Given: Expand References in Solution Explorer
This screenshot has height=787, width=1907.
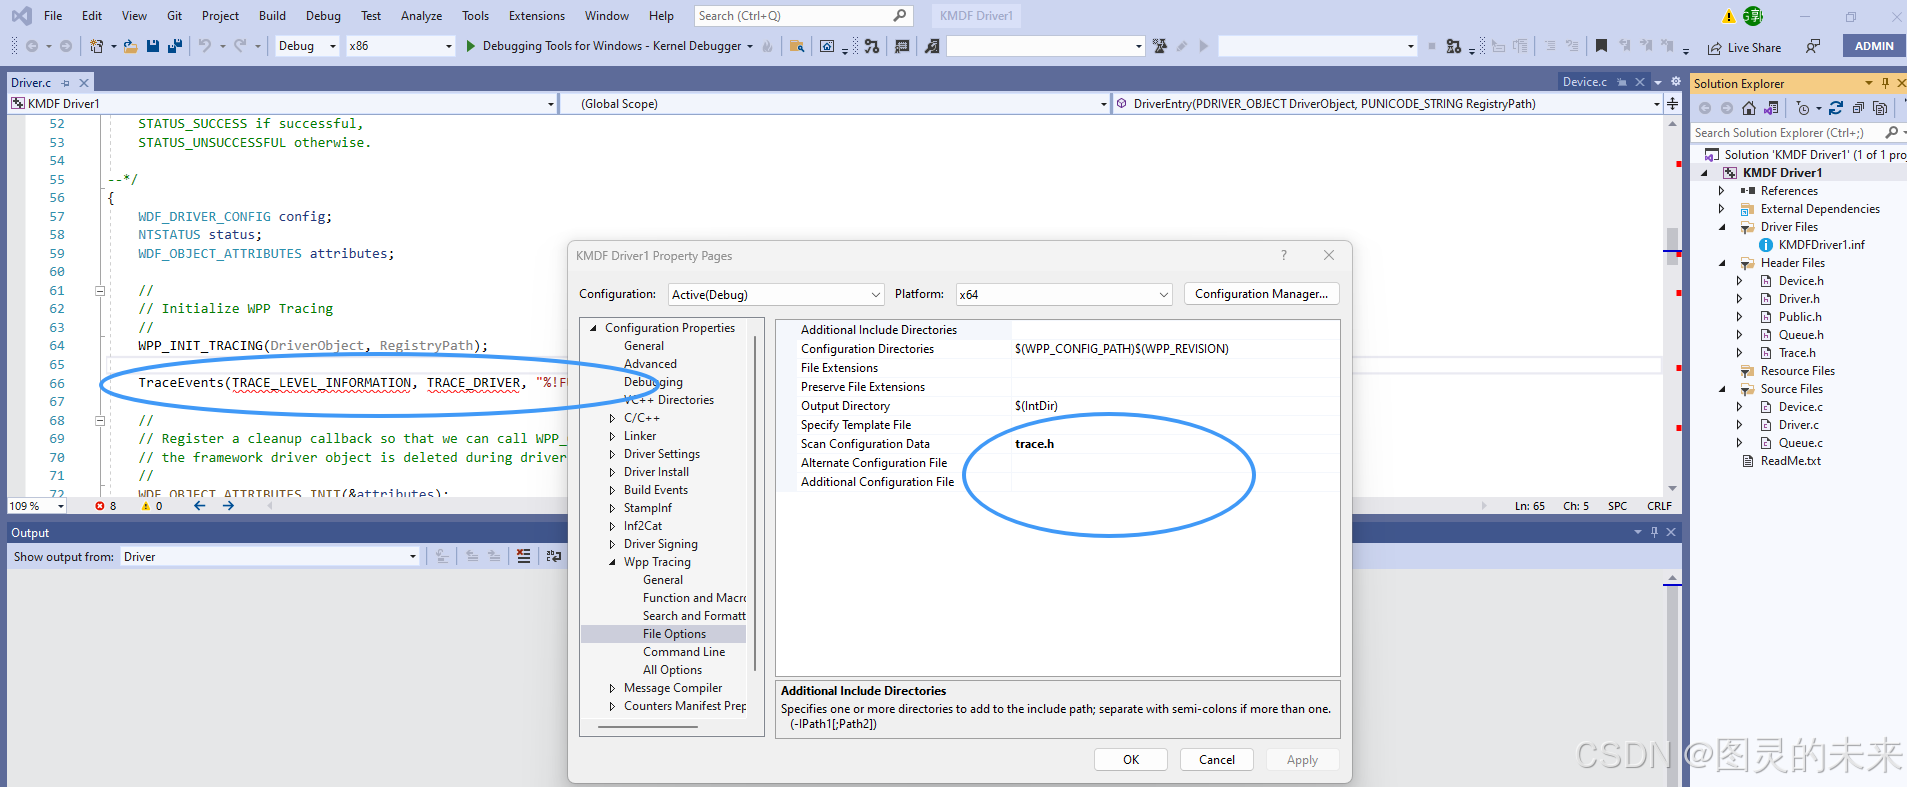Looking at the screenshot, I should pyautogui.click(x=1722, y=191).
